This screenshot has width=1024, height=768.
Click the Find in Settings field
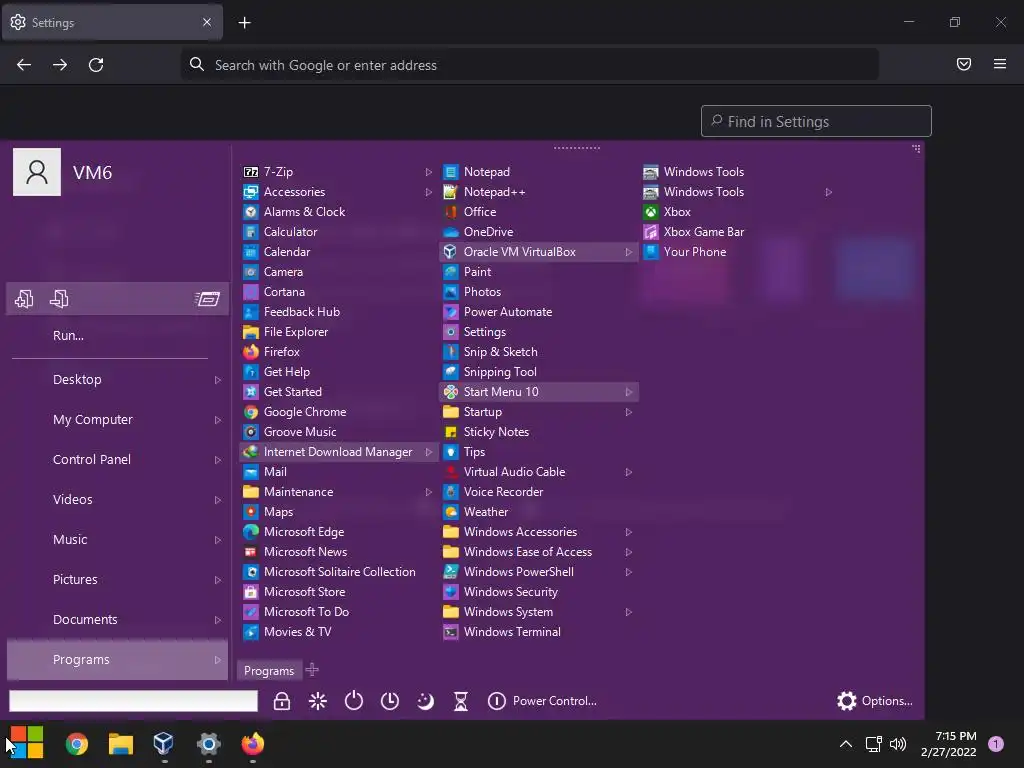[816, 121]
